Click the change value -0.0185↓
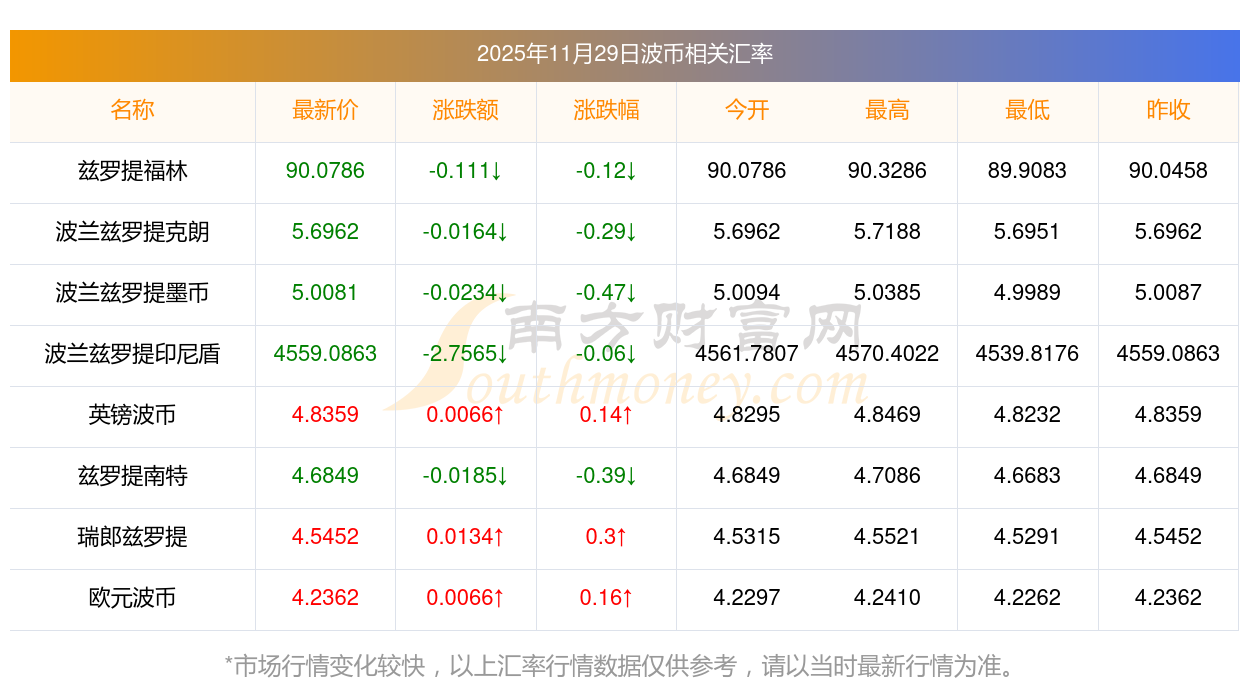Screen dimensions: 1250x697 click(x=466, y=476)
